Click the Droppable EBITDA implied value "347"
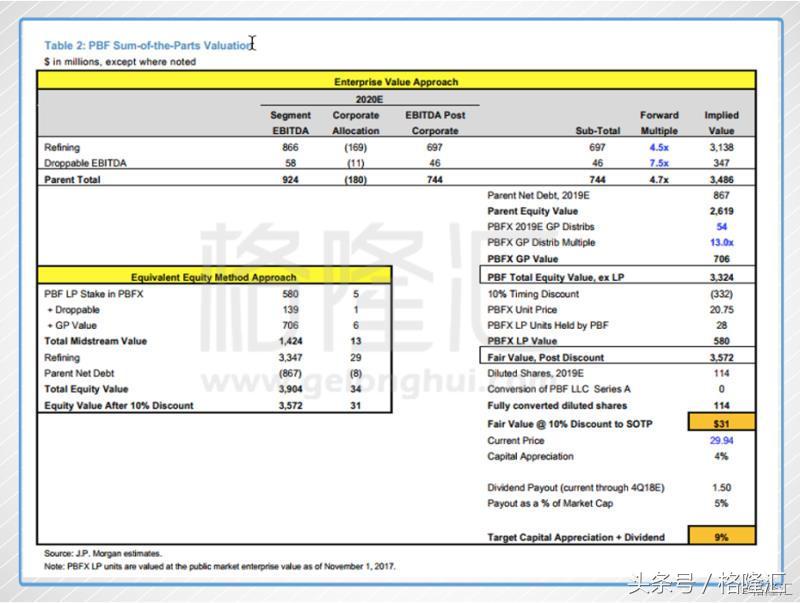The image size is (800, 603). [x=721, y=163]
